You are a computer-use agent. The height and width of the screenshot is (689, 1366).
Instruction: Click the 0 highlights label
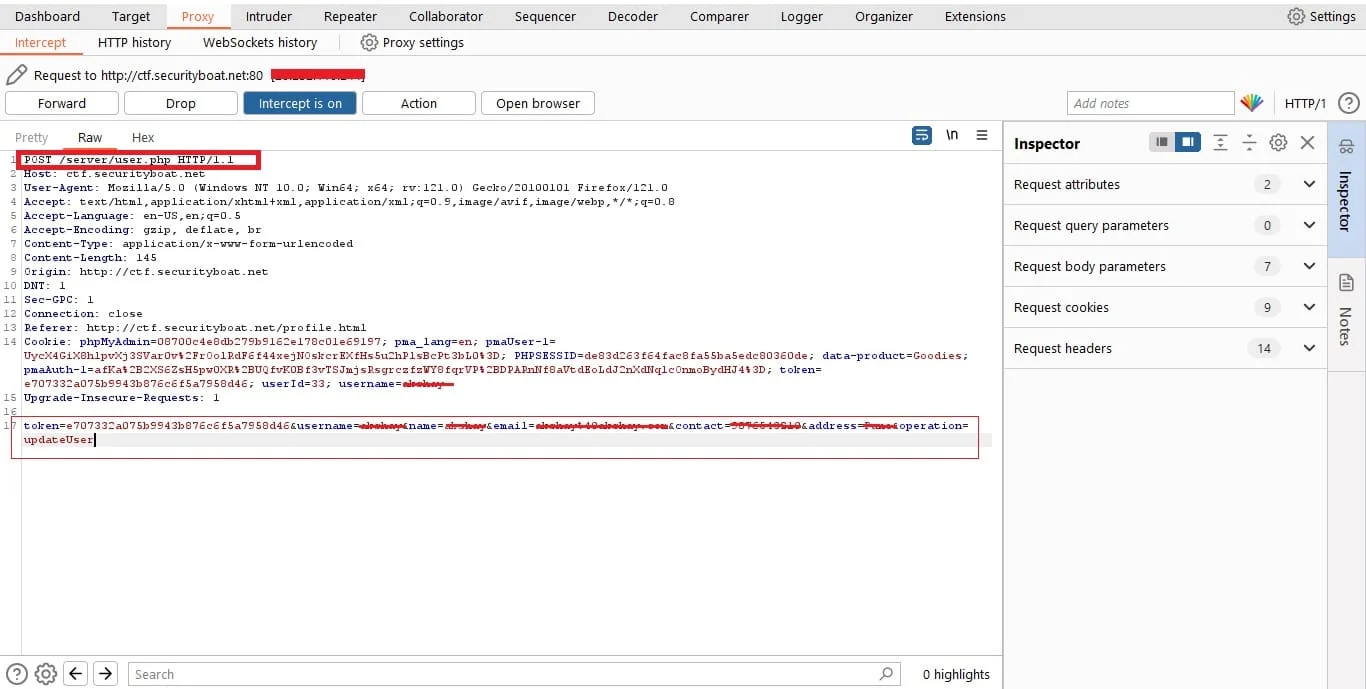click(956, 674)
